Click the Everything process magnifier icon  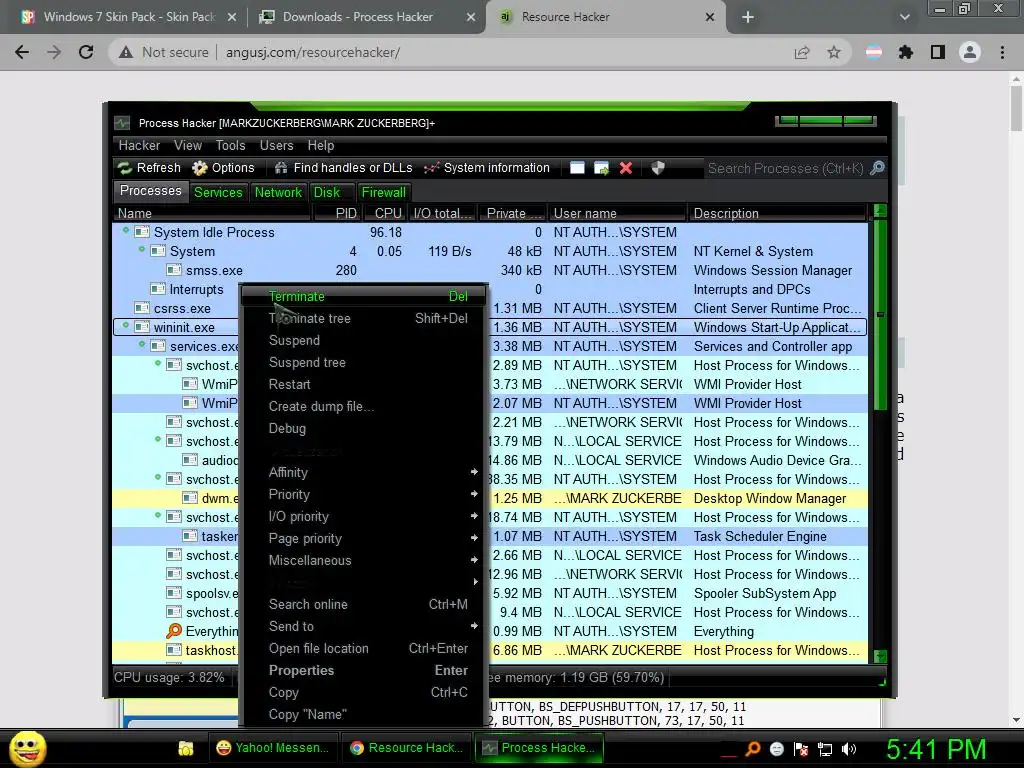point(174,631)
